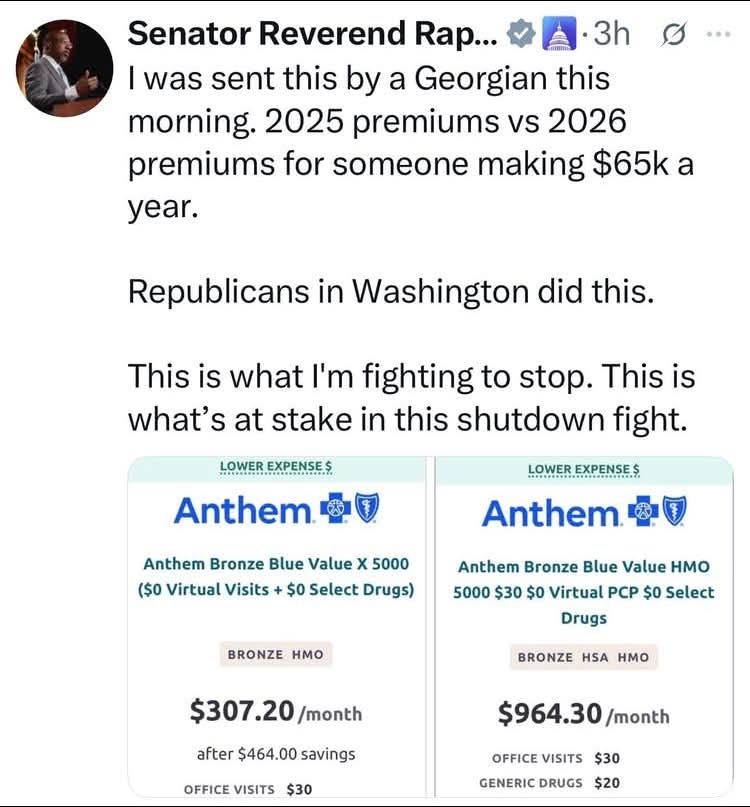Click the $307.20/month price
Image resolution: width=750 pixels, height=807 pixels.
point(276,712)
